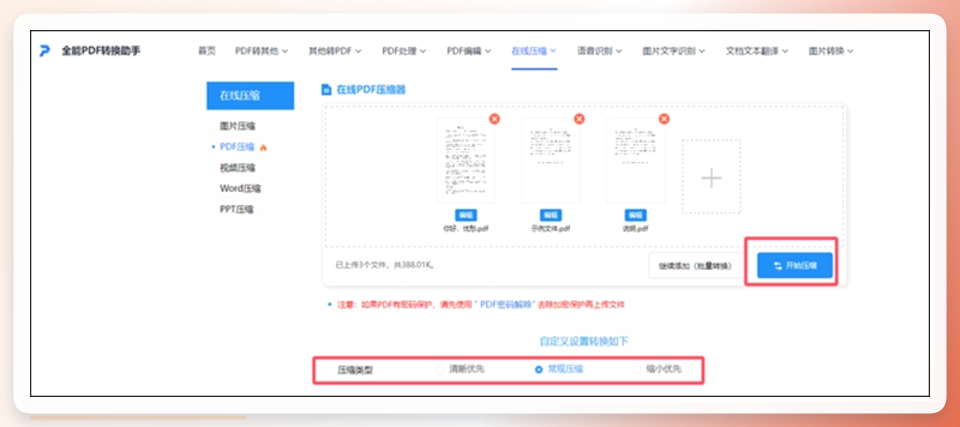This screenshot has height=427, width=960.
Task: Remove the 你好 PDF with its red X
Action: point(494,119)
